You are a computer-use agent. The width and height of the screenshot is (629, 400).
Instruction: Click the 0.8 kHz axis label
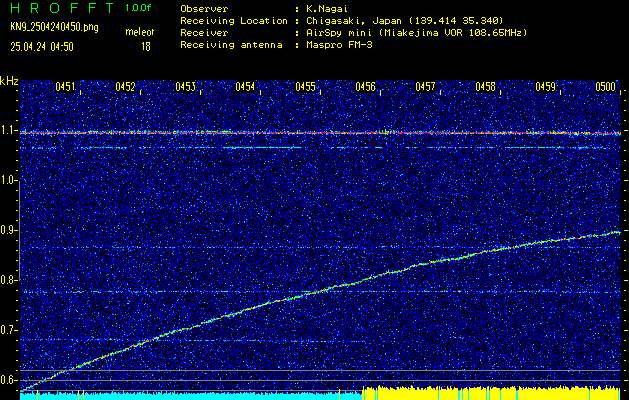coord(8,280)
